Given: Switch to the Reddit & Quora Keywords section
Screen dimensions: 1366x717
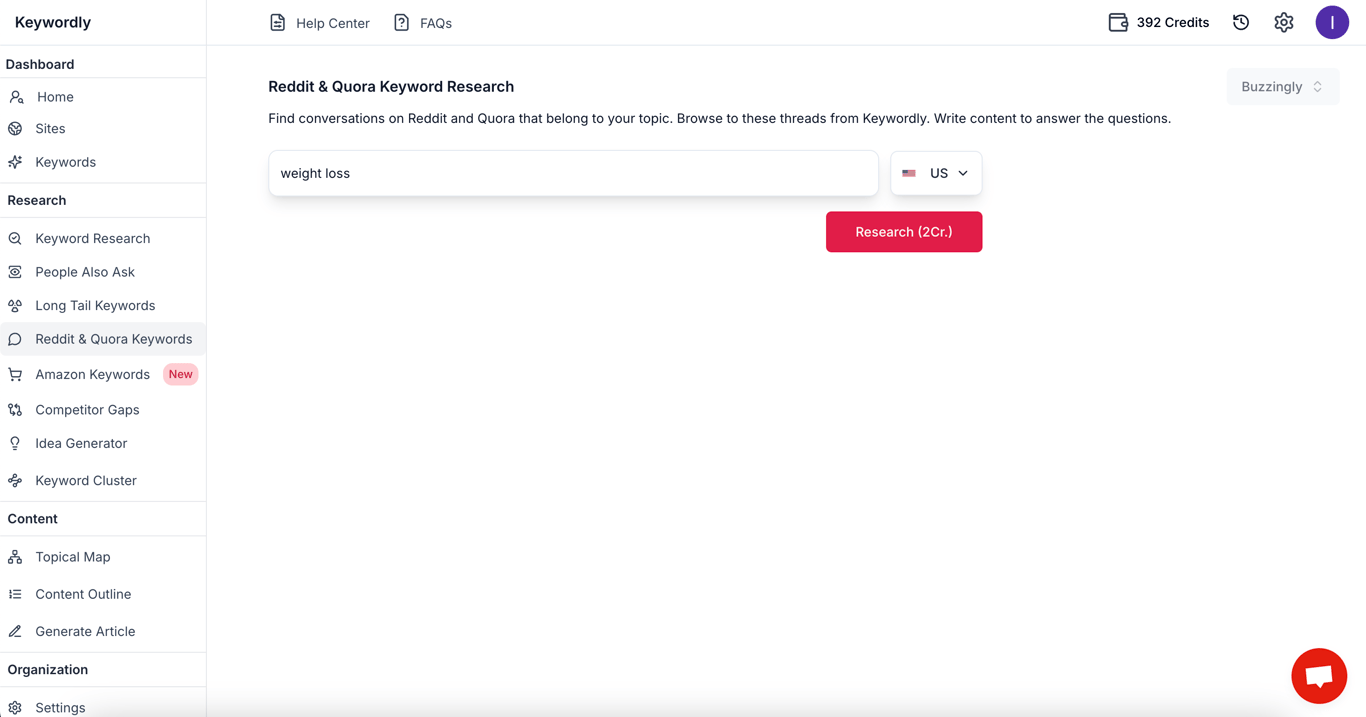Looking at the screenshot, I should [114, 339].
